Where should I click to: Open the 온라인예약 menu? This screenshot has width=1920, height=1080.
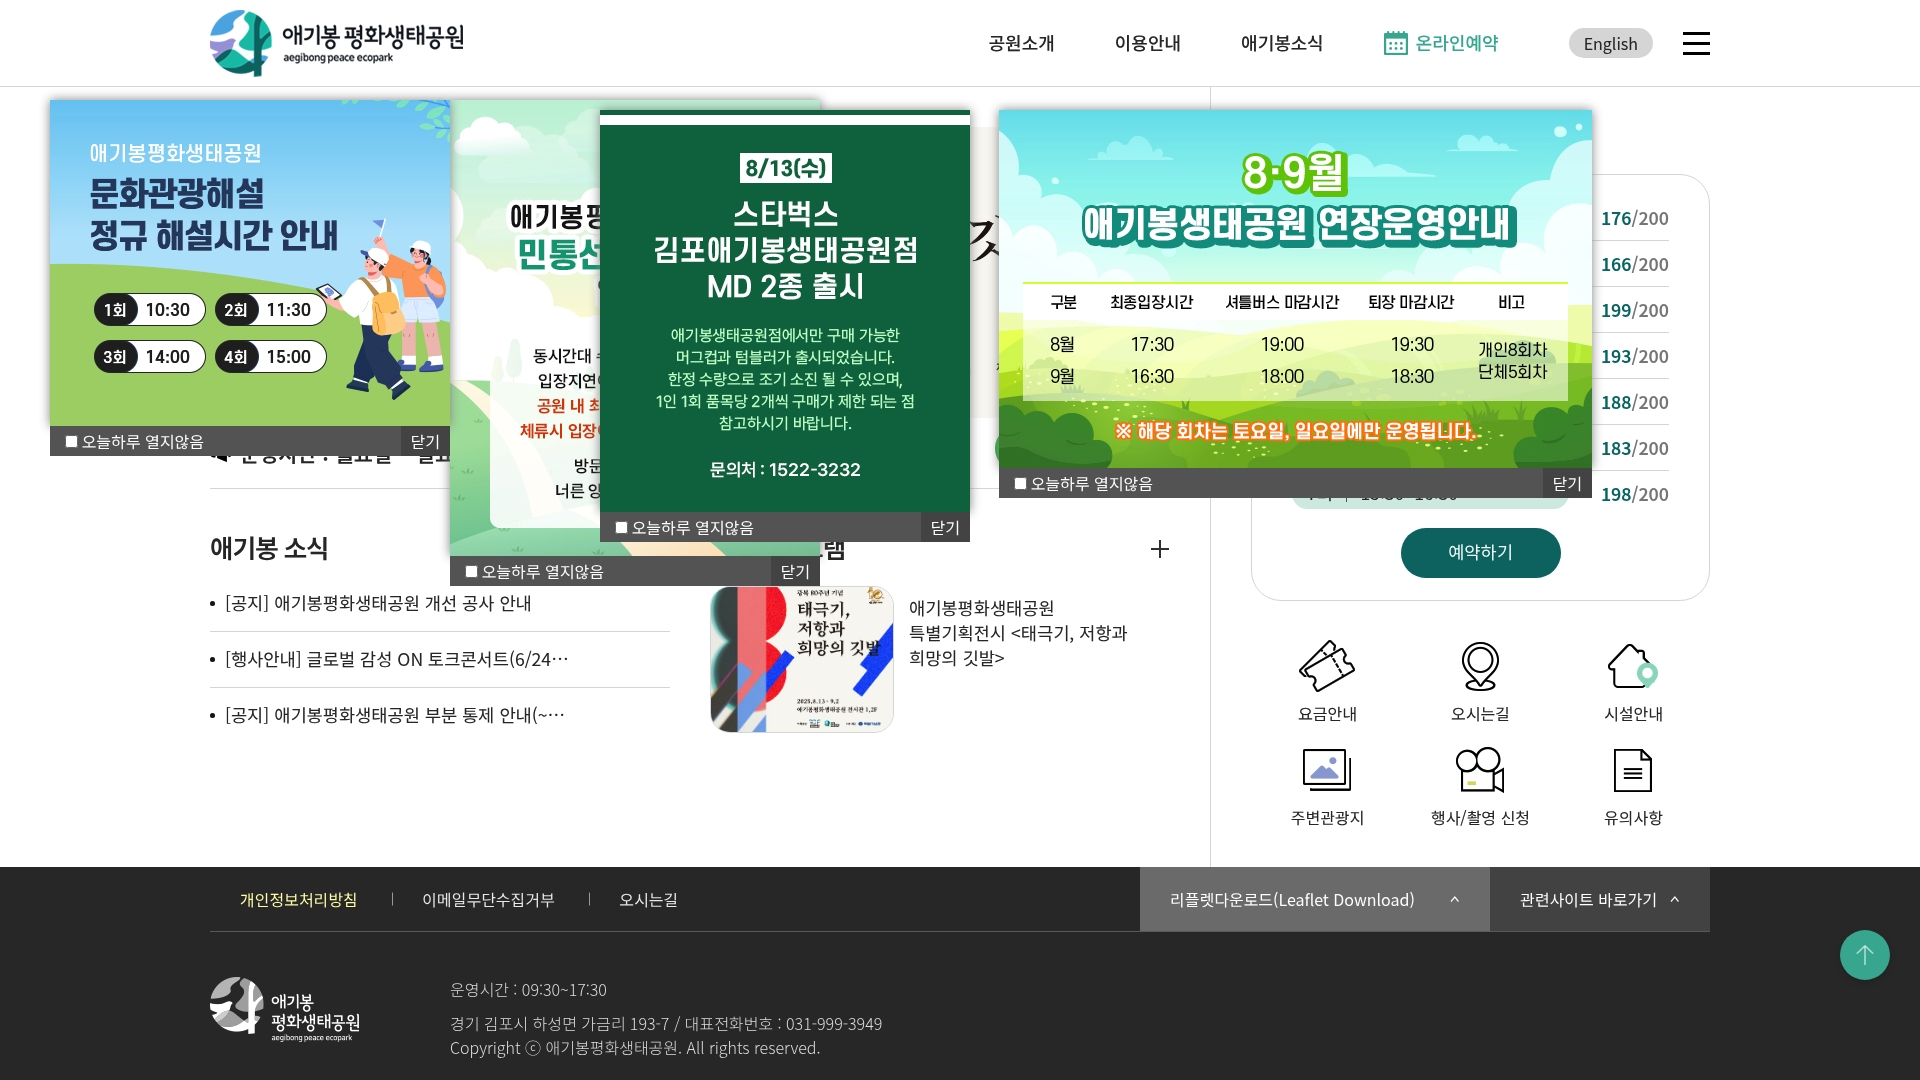(1441, 43)
